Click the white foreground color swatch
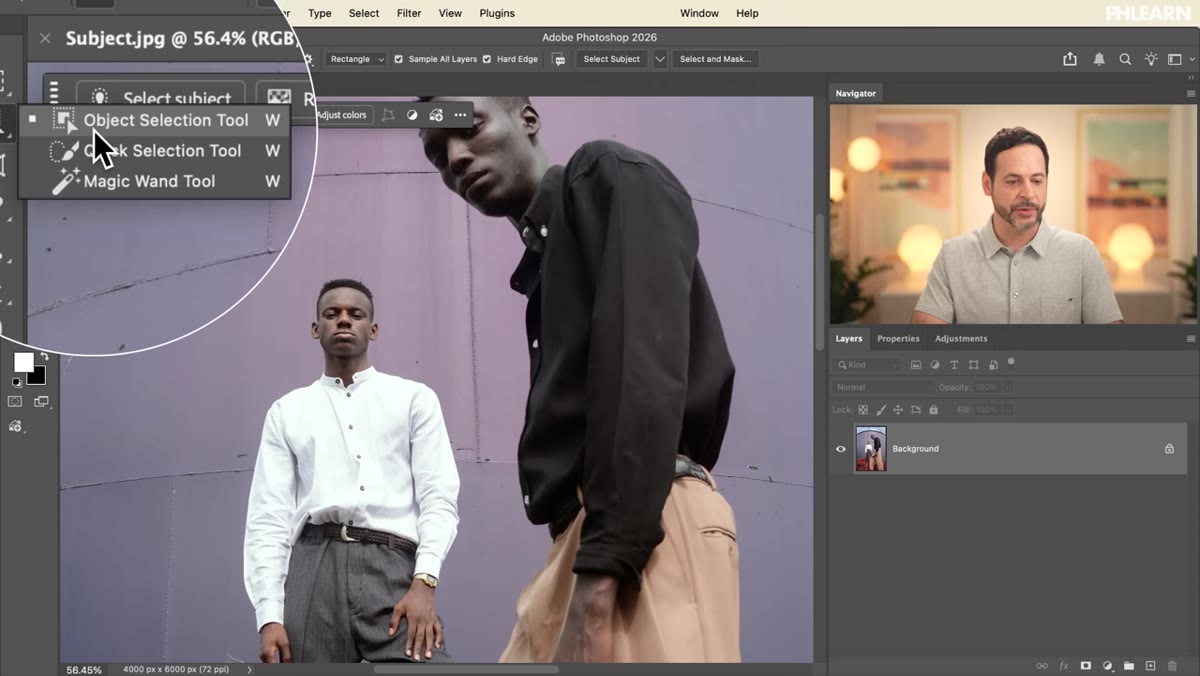Viewport: 1200px width, 676px height. (x=23, y=362)
